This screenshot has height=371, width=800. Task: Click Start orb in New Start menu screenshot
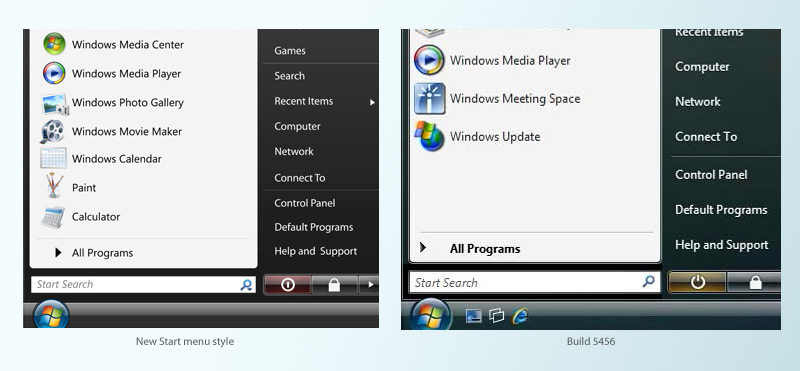[51, 314]
